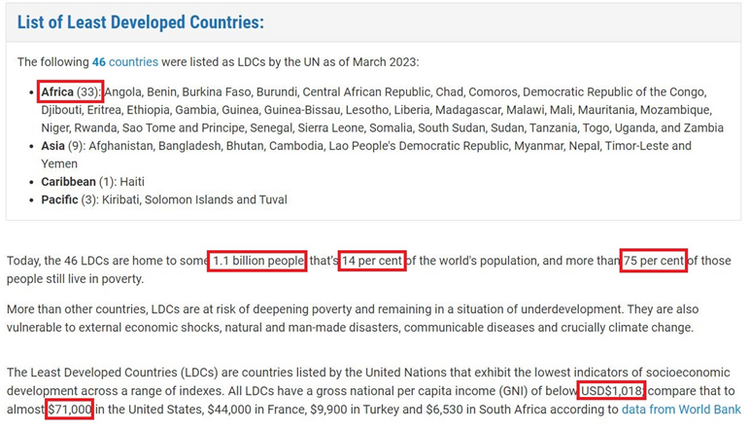Click the highlighted "14 per cent" text
This screenshot has width=750, height=428.
tap(372, 261)
